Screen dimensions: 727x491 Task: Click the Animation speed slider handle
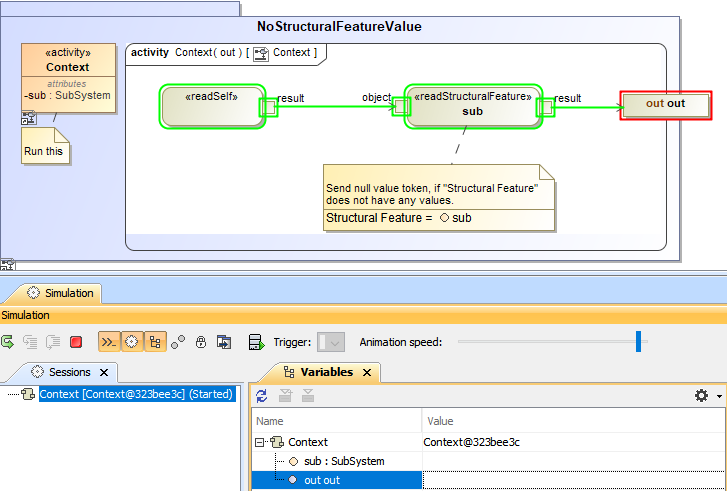point(638,341)
